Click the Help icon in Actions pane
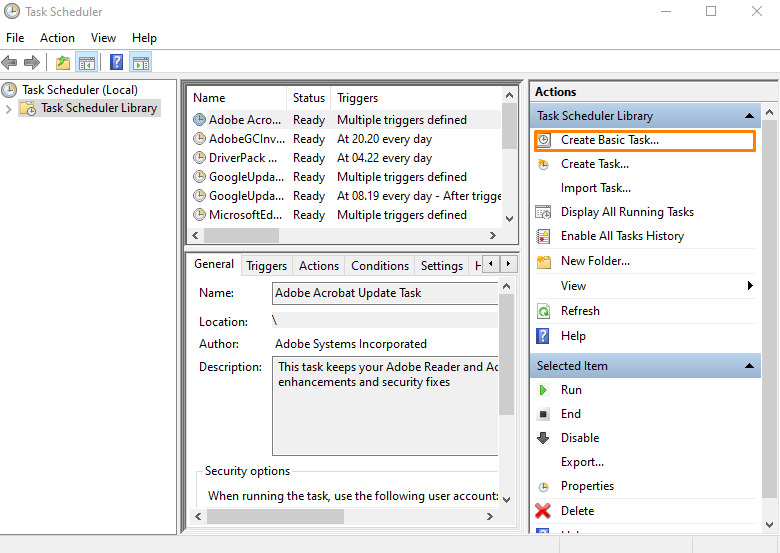 point(543,336)
